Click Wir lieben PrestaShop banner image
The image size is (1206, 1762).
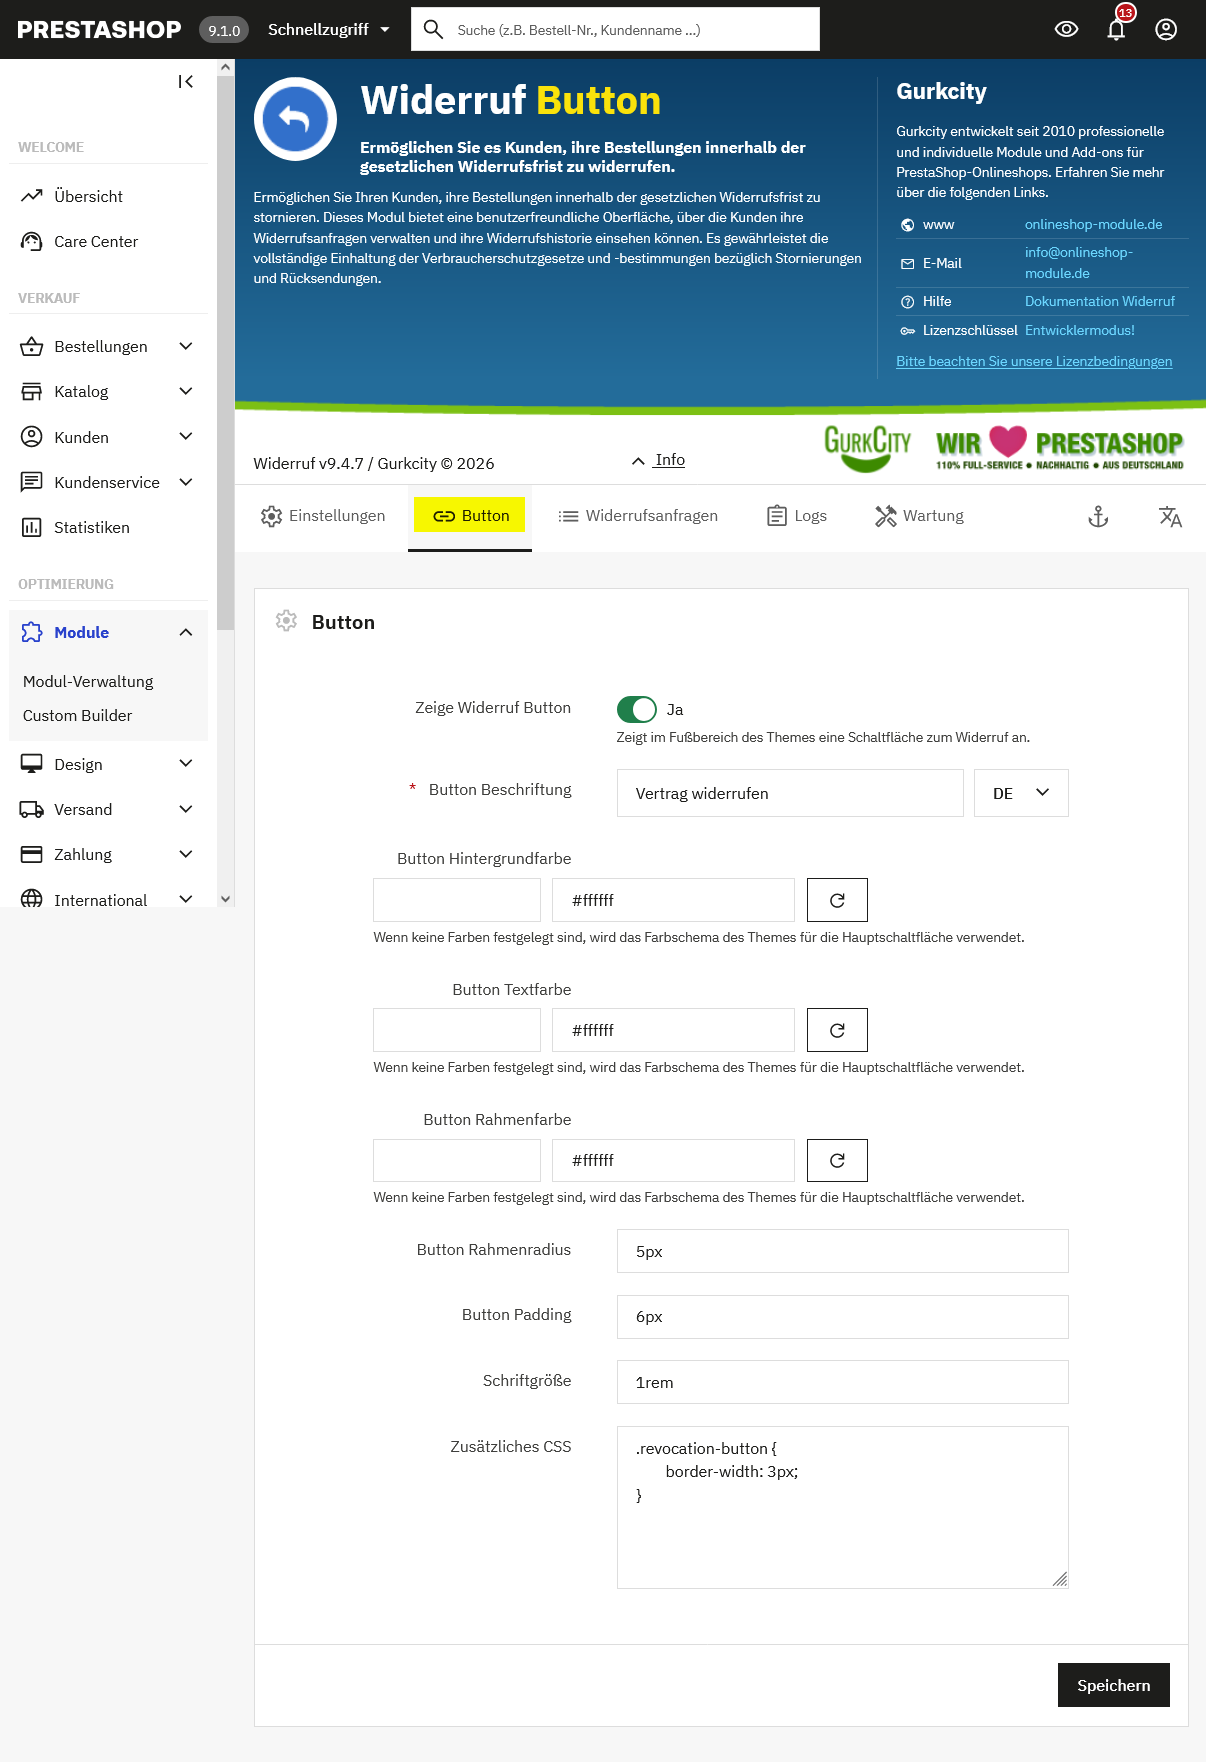1059,448
